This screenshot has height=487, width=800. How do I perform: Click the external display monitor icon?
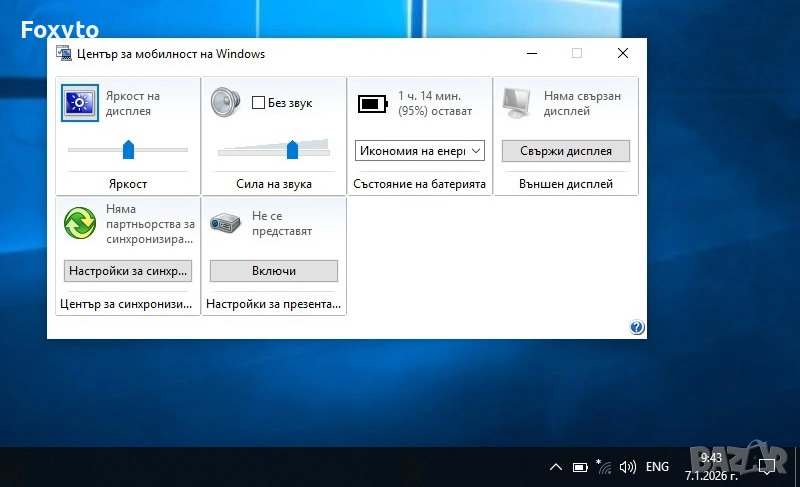pyautogui.click(x=518, y=103)
